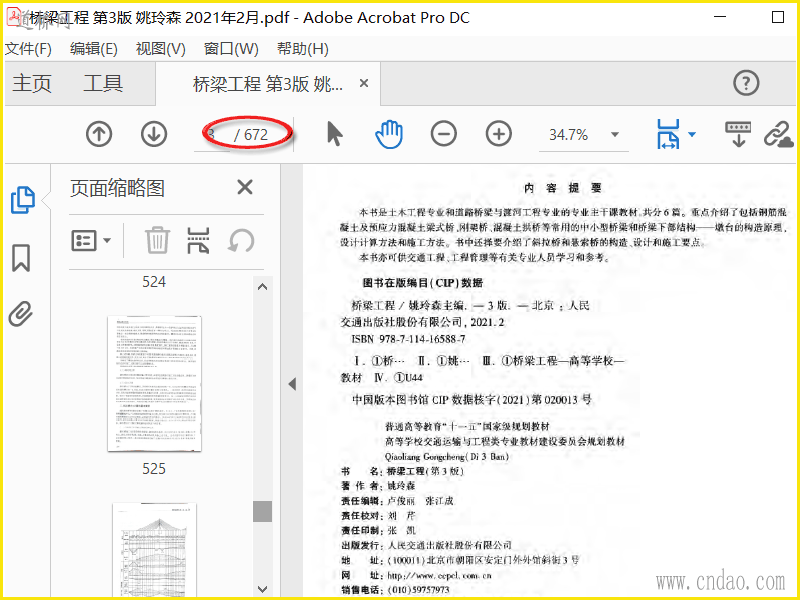Click the thumbnail panel scrollbar handle
Image resolution: width=800 pixels, height=600 pixels.
coord(262,511)
